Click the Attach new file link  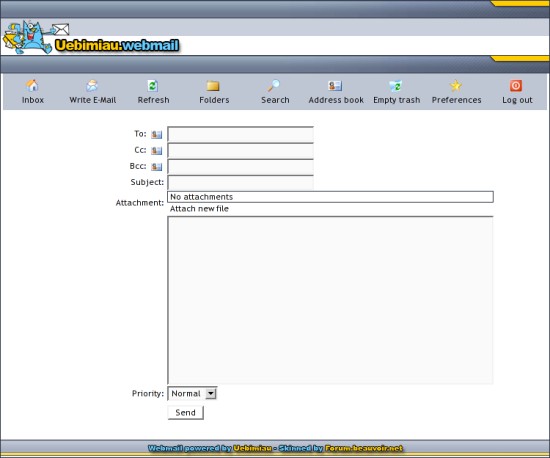pos(199,209)
